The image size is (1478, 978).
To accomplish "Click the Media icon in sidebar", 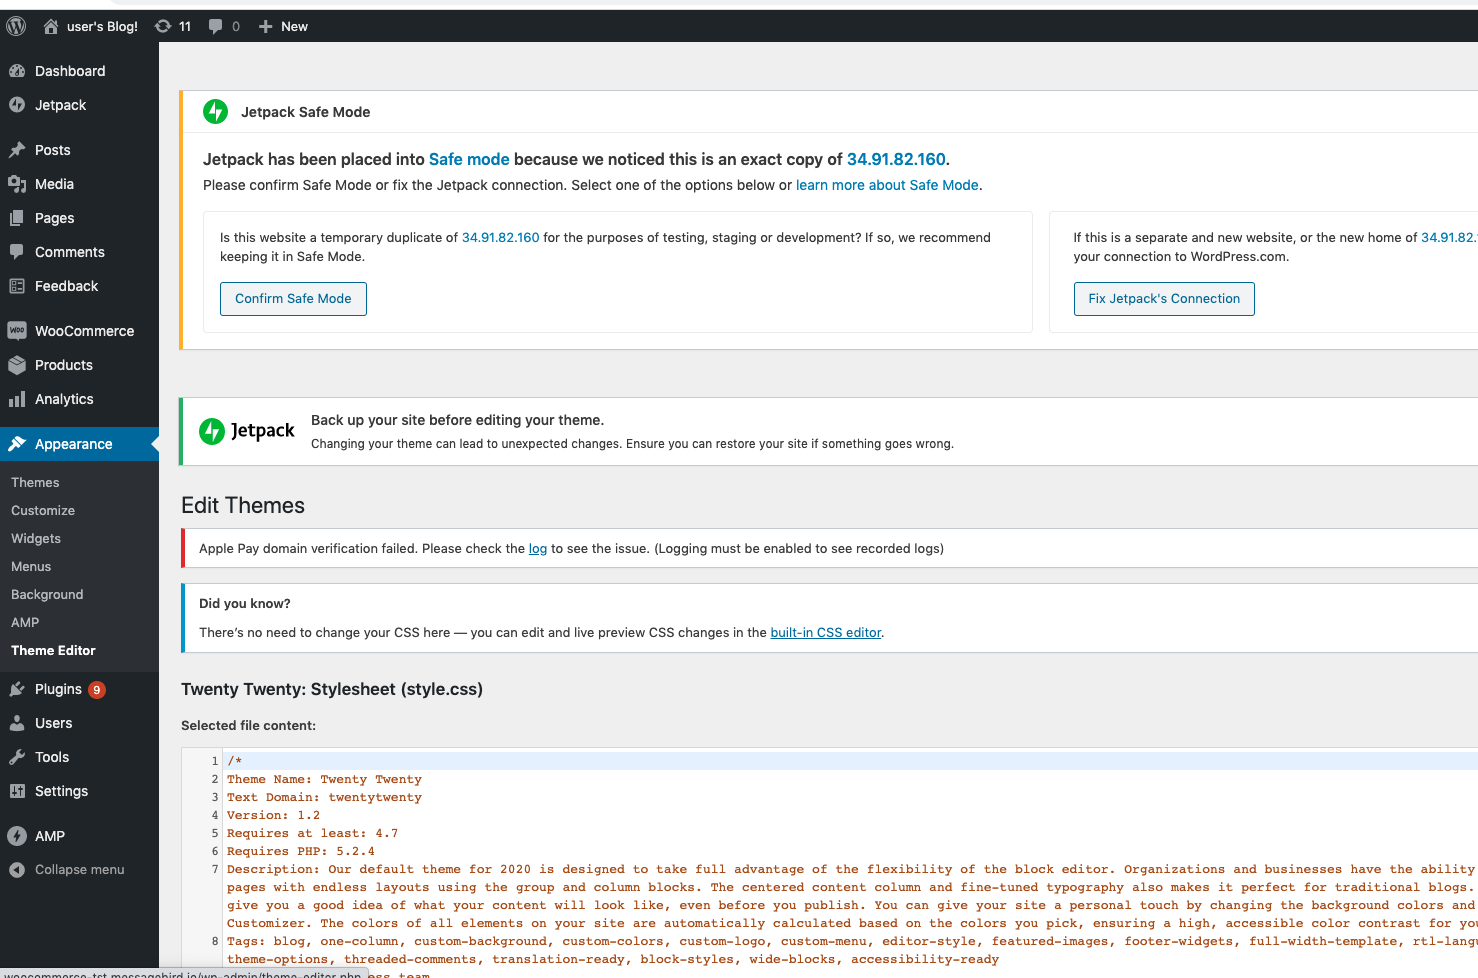I will (x=17, y=184).
